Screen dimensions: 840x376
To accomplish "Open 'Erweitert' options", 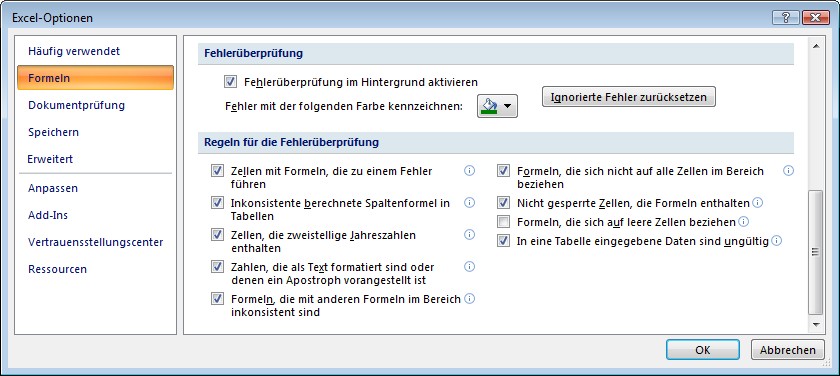I will pyautogui.click(x=95, y=159).
